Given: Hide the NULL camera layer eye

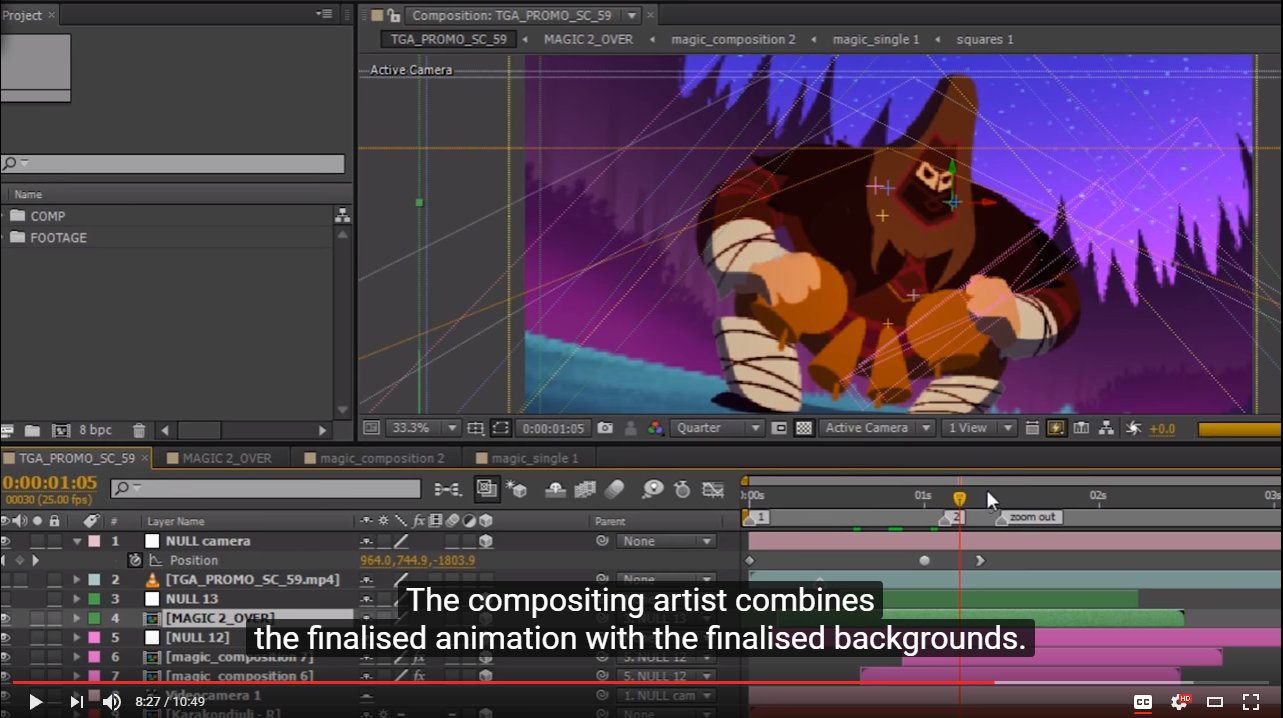Looking at the screenshot, I should coord(6,541).
